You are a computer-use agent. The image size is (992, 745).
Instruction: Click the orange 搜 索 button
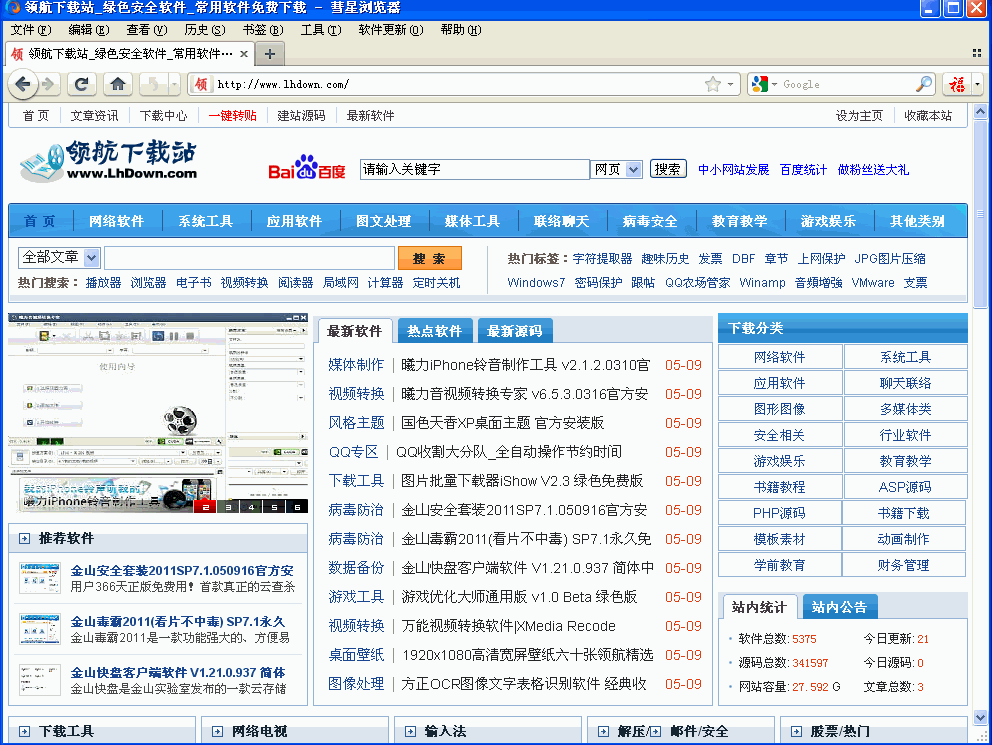(430, 258)
